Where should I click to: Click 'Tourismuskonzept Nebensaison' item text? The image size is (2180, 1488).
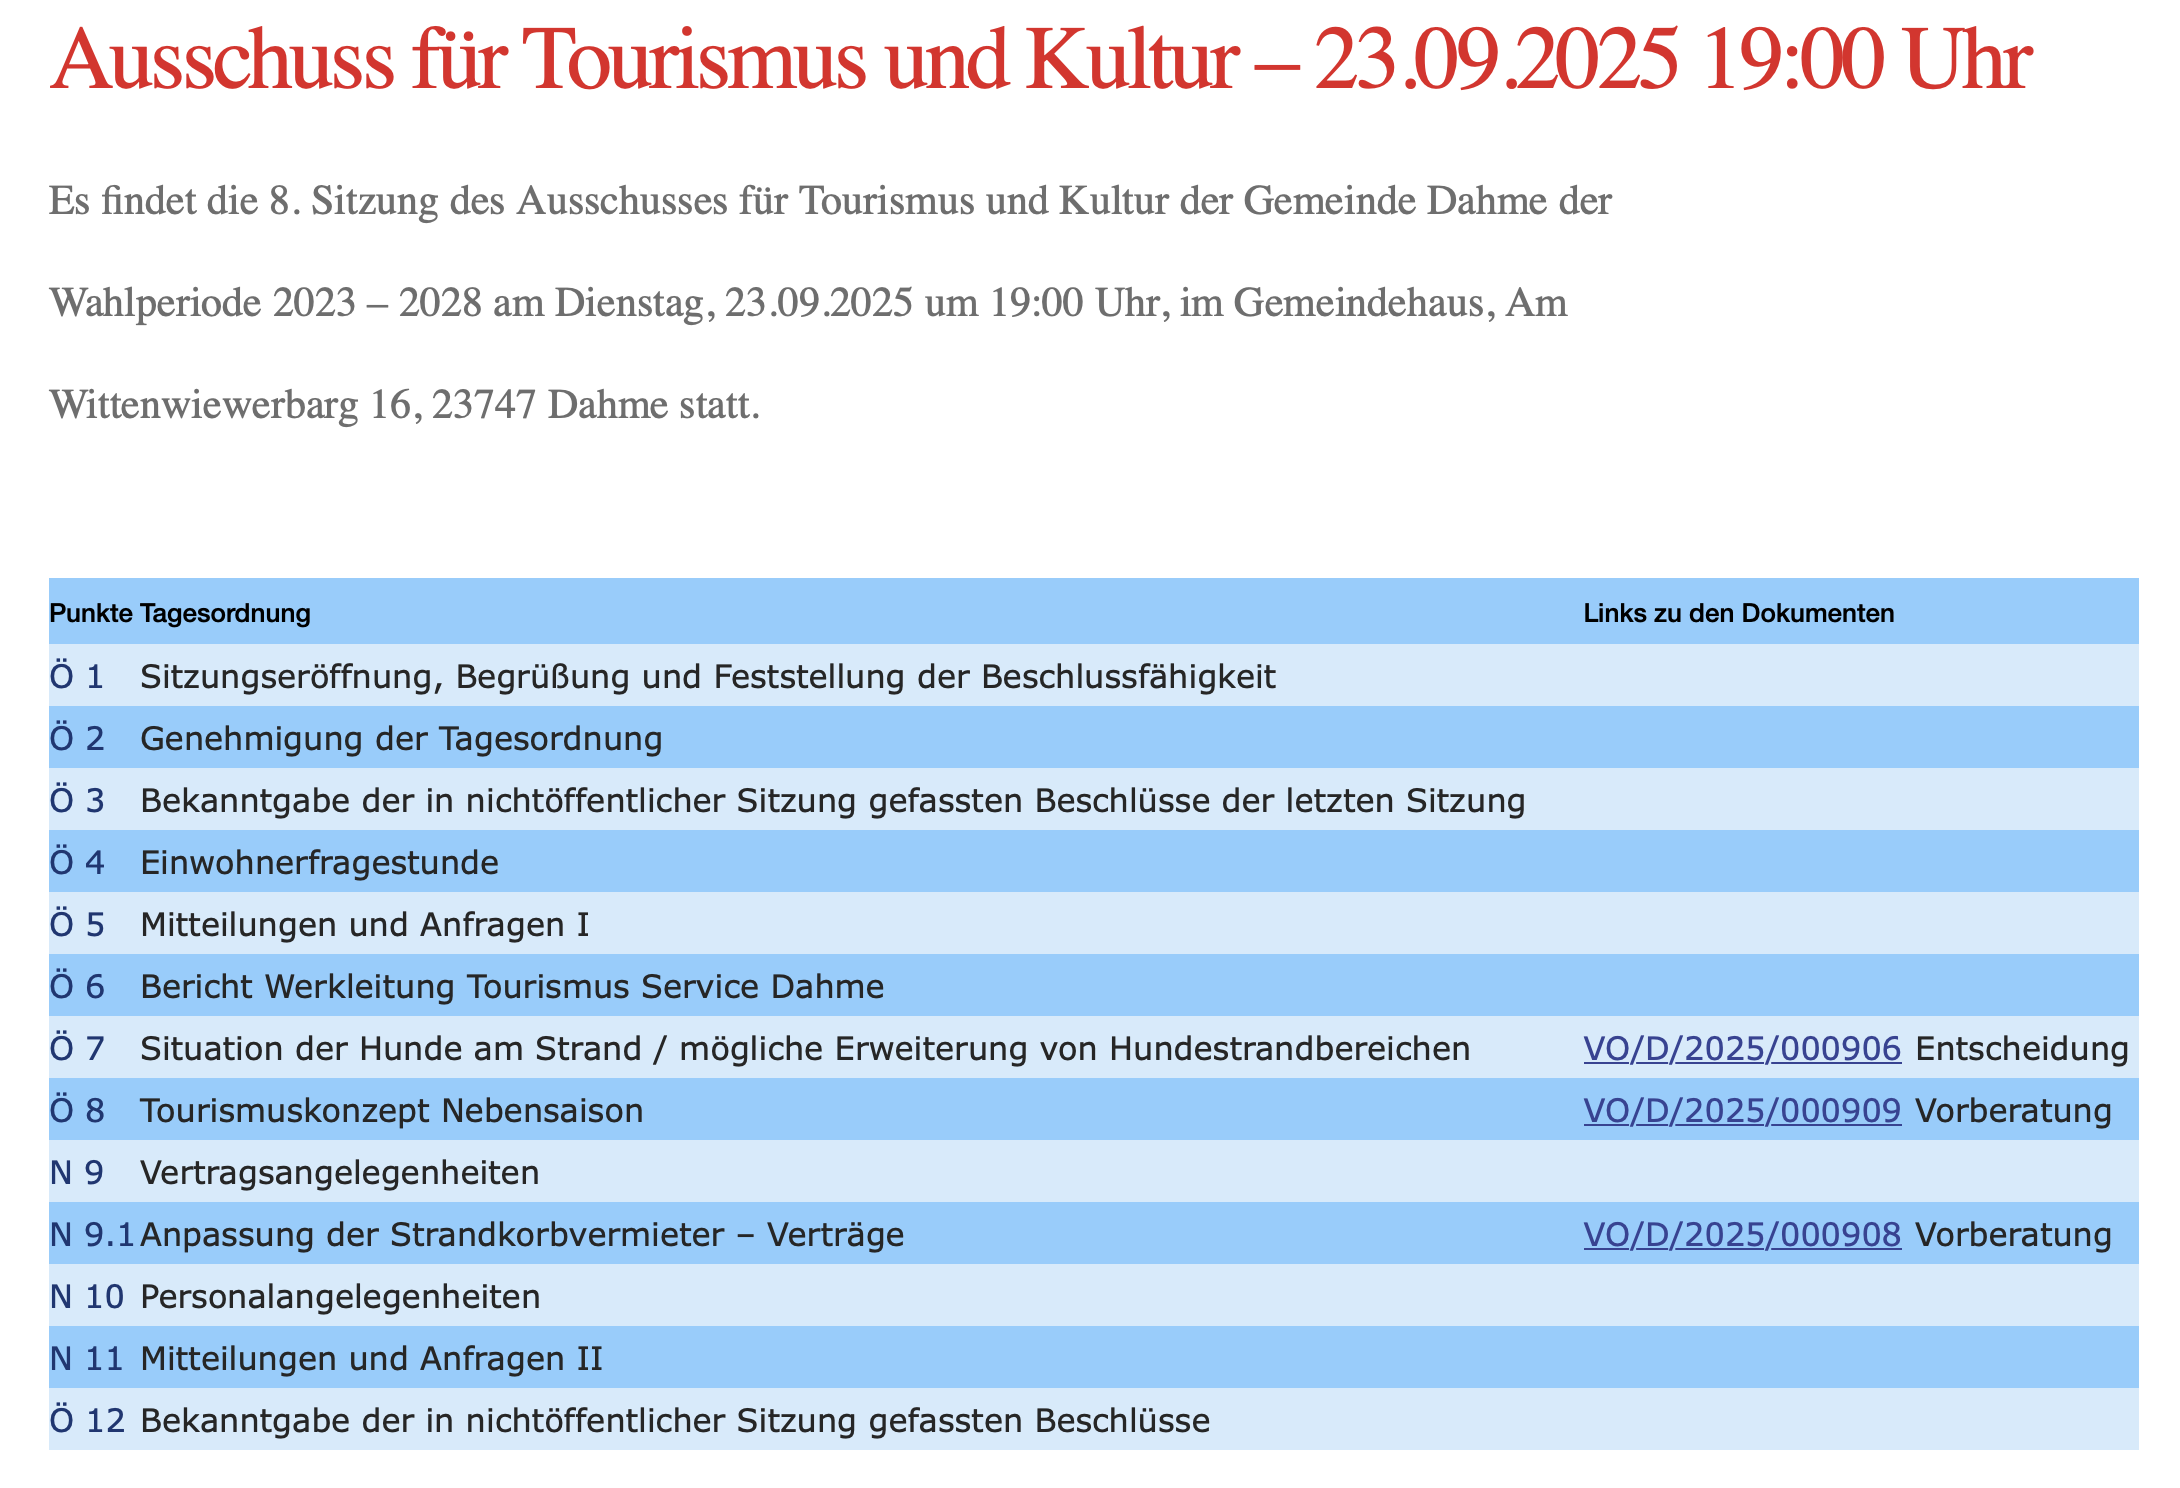click(391, 1110)
